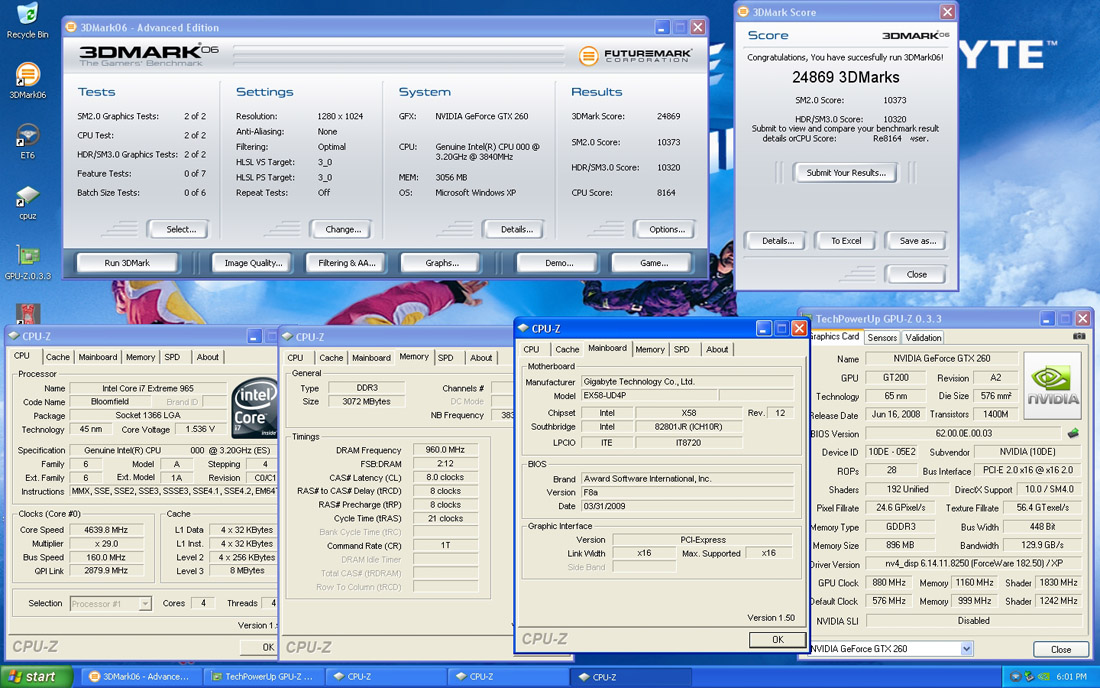Click the DRAM Frequency value 960.0 MHz

445,450
